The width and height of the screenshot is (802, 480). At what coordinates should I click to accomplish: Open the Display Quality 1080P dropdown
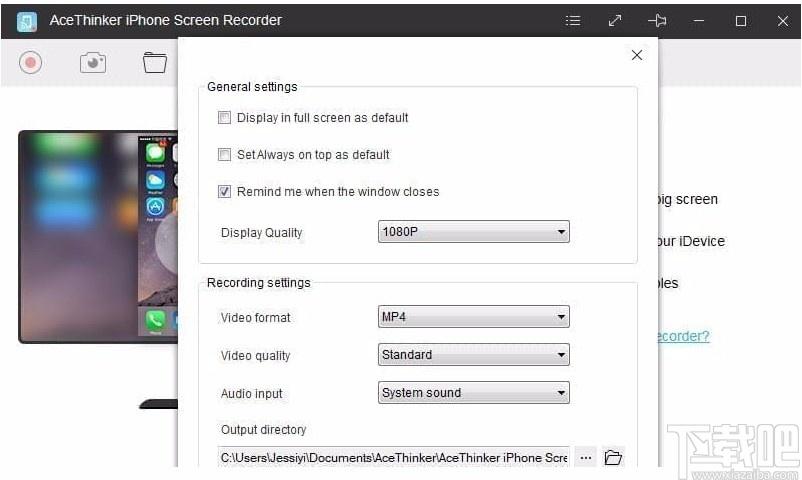(474, 232)
